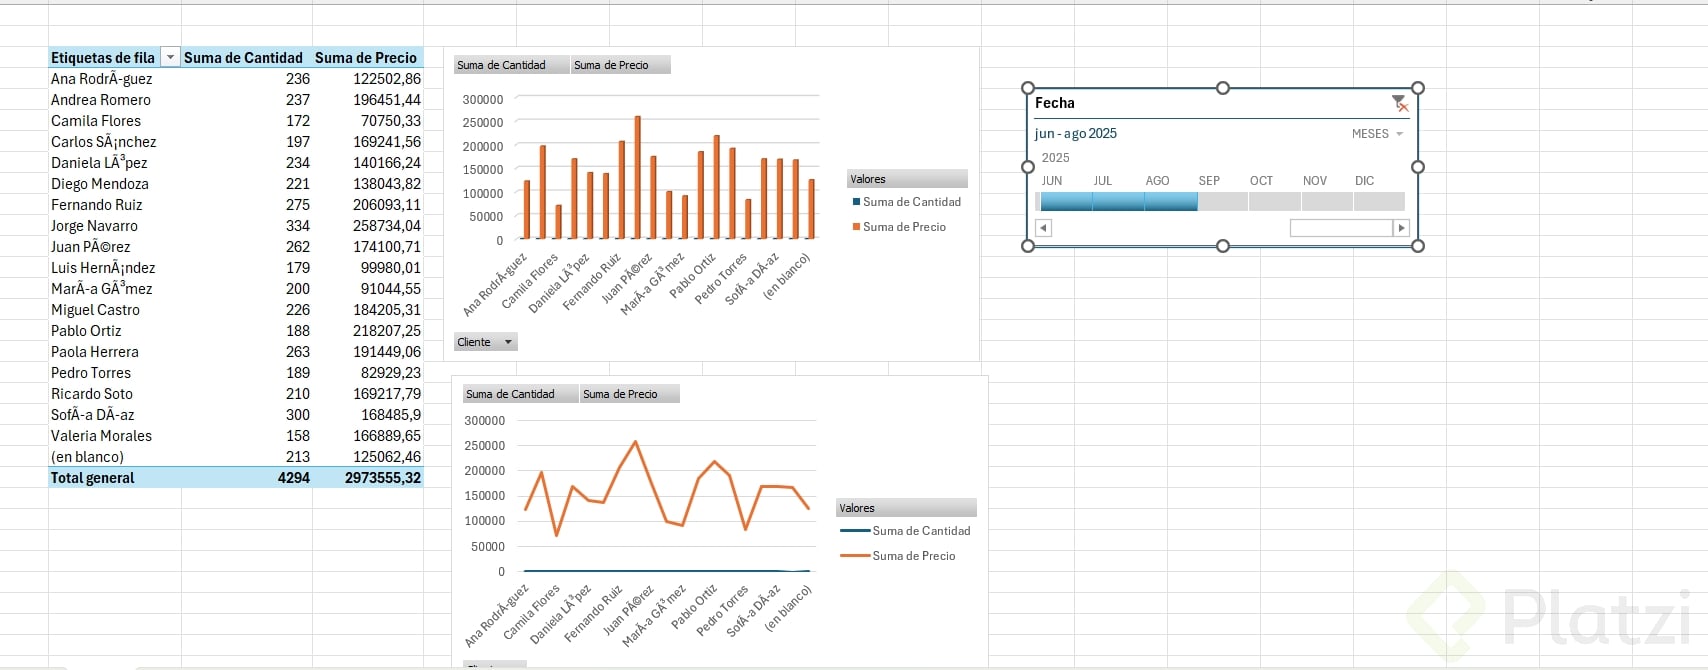This screenshot has height=670, width=1708.
Task: Click the timeline right scroll arrow
Action: [1401, 228]
